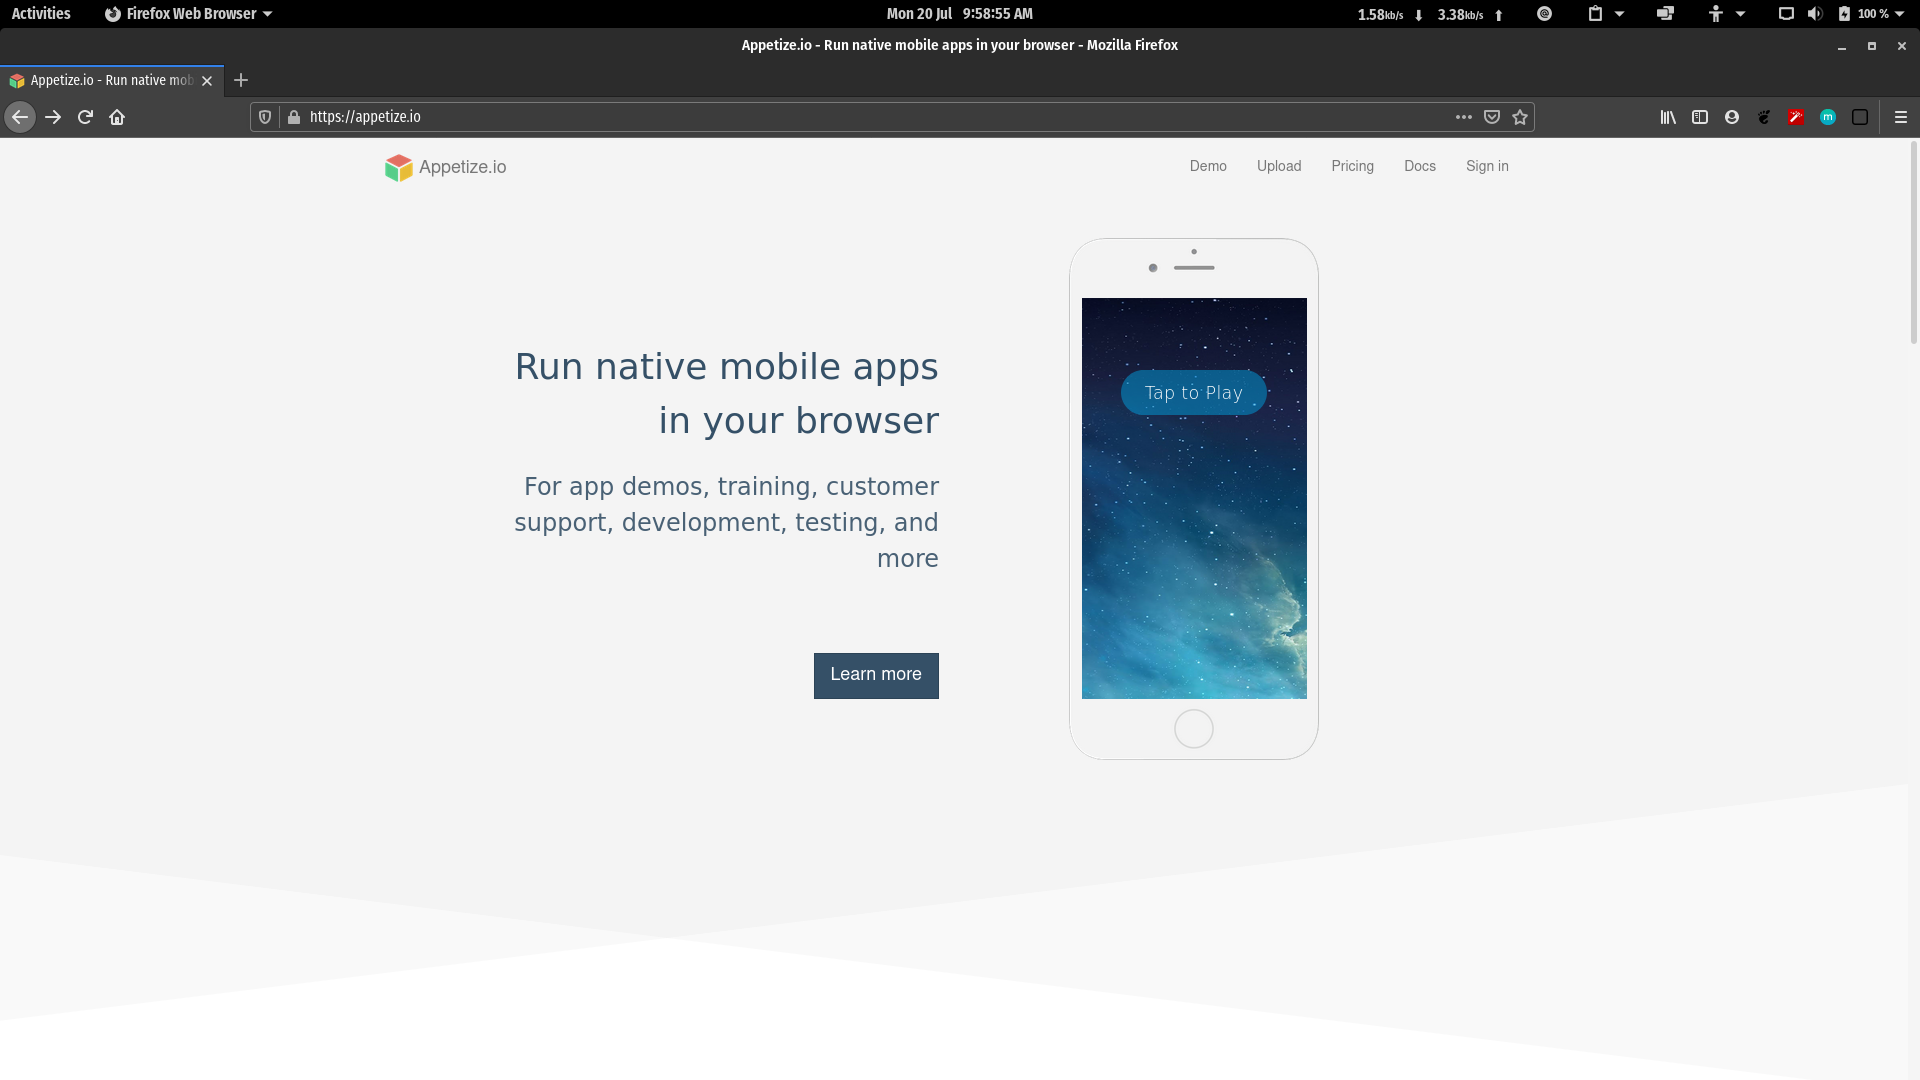Bookmark the page with the star icon
1920x1080 pixels.
coord(1519,117)
